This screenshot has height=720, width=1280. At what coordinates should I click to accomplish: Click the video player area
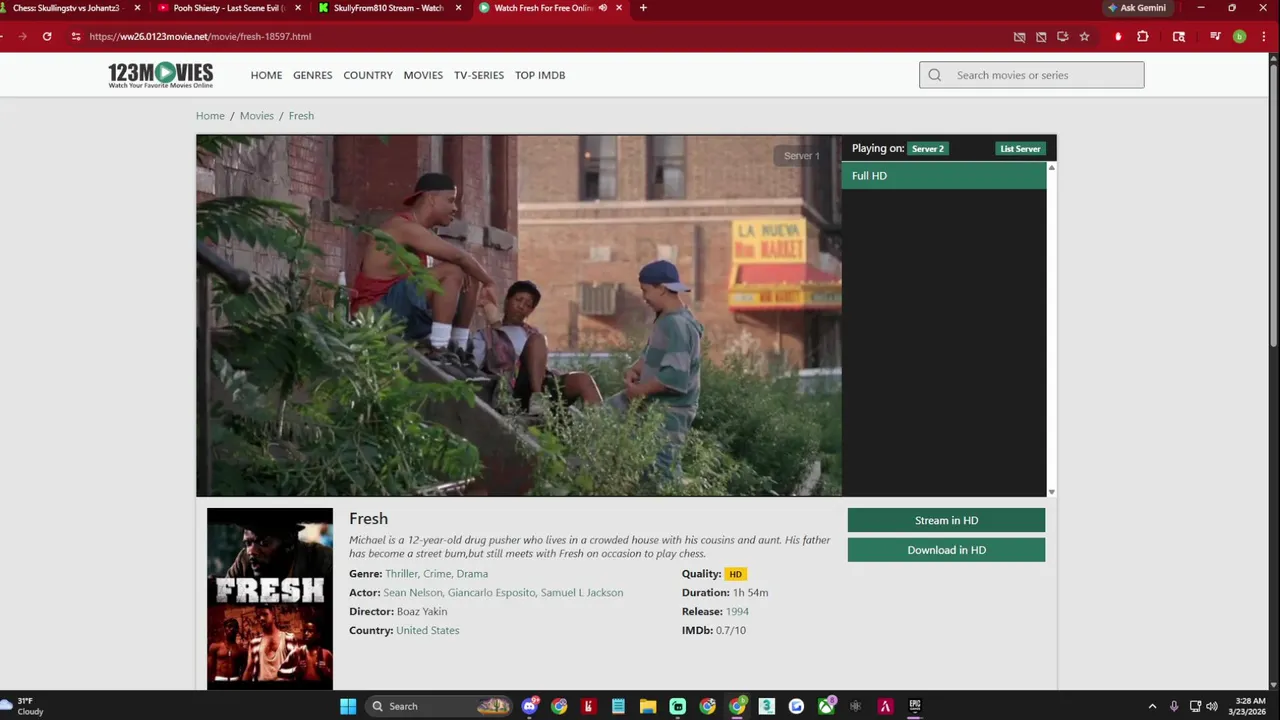519,316
